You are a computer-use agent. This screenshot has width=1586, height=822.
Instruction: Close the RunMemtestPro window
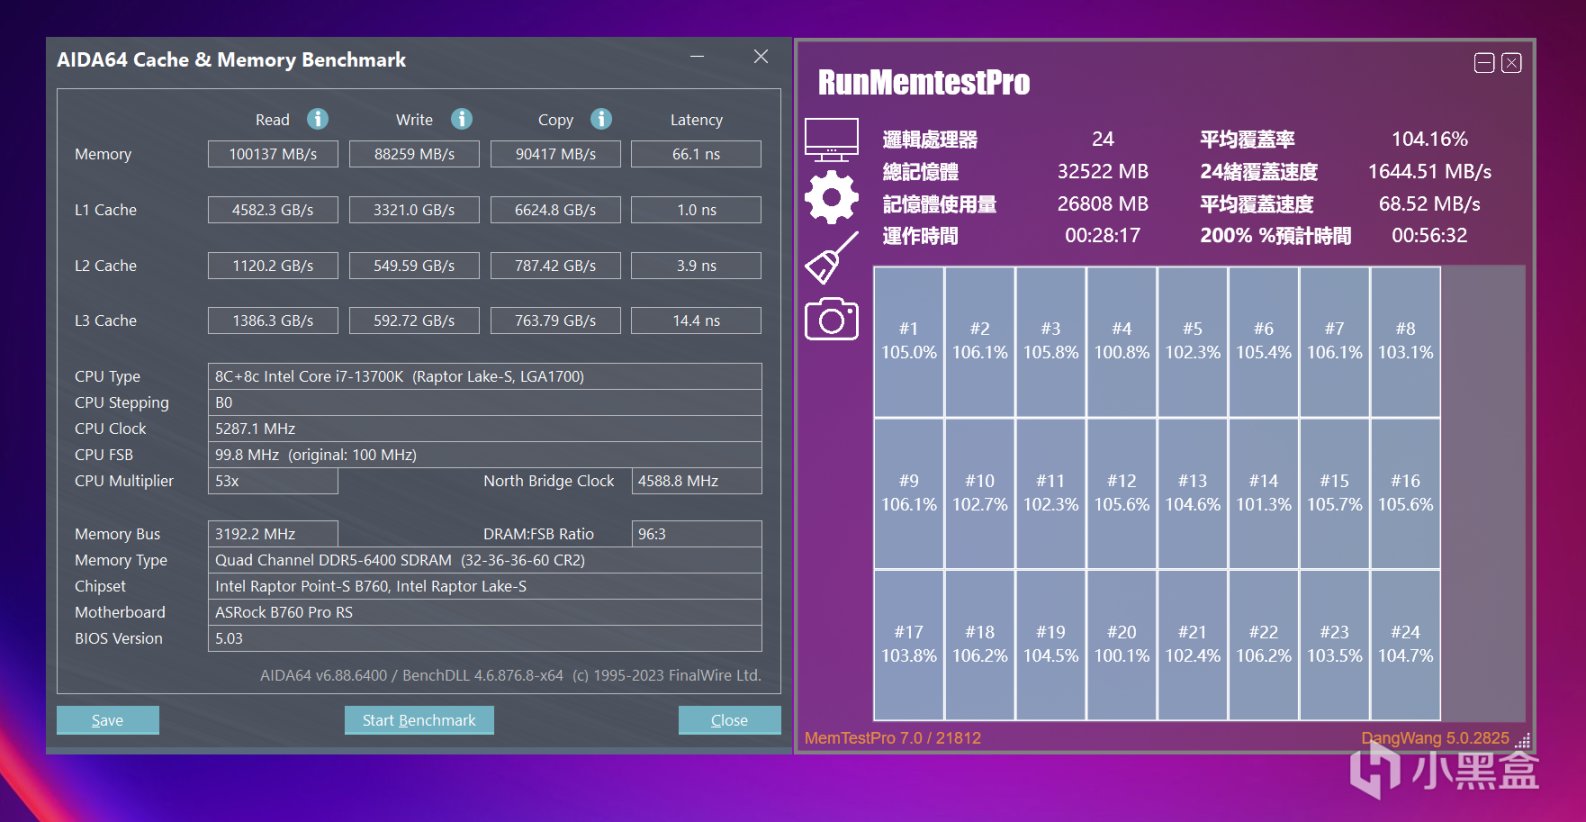click(1512, 63)
